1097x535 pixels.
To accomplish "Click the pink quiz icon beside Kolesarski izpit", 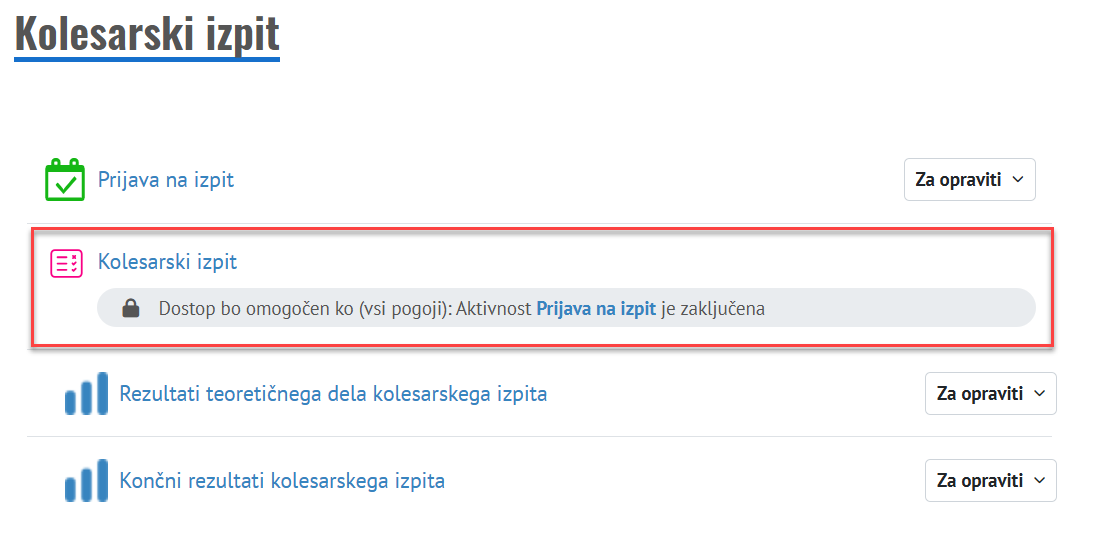I will click(66, 263).
